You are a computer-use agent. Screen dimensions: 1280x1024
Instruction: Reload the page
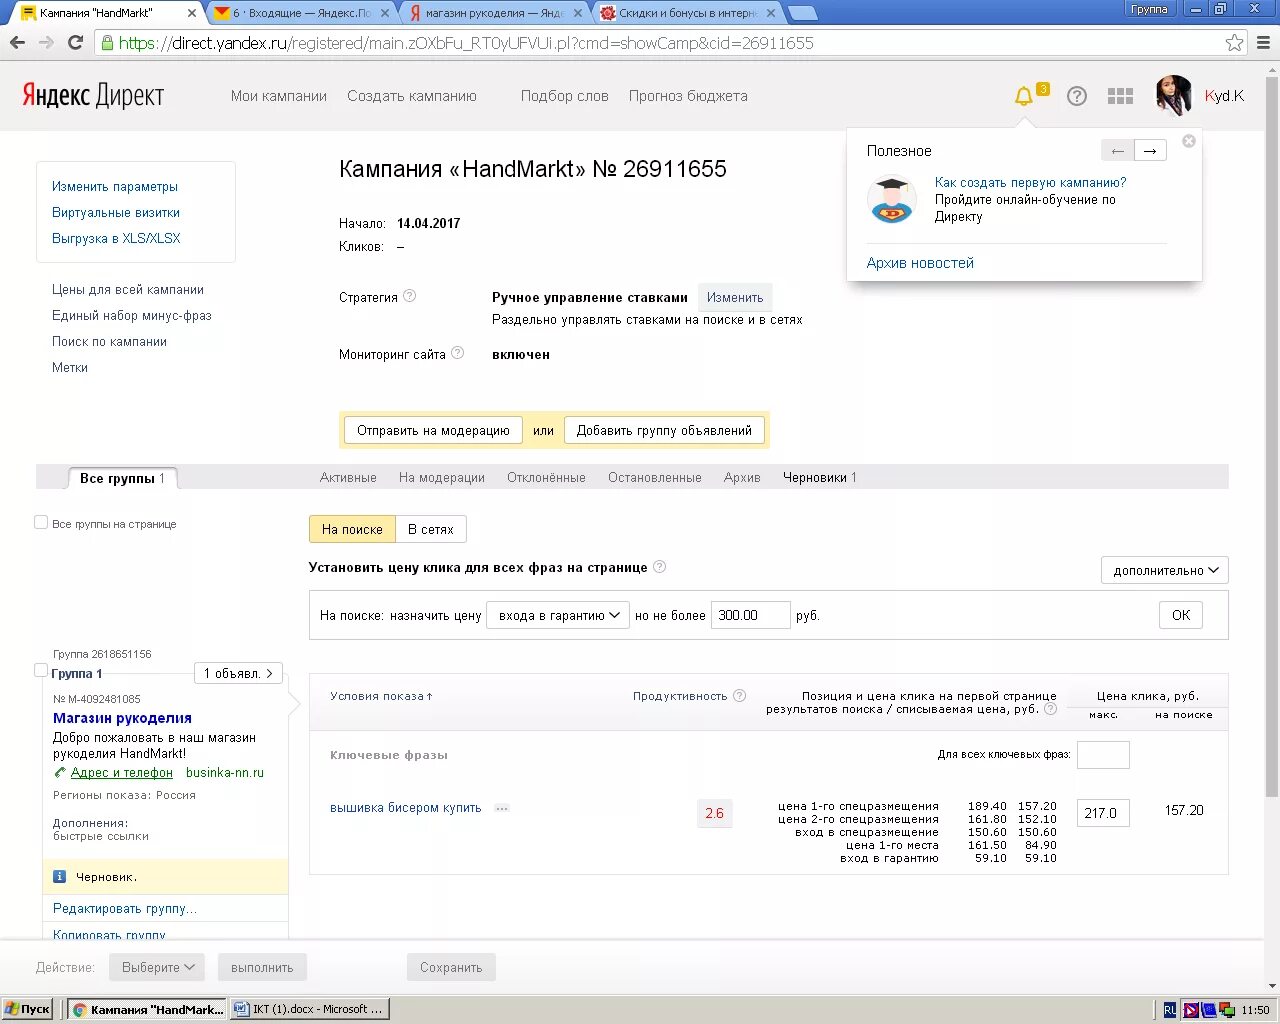click(x=75, y=42)
